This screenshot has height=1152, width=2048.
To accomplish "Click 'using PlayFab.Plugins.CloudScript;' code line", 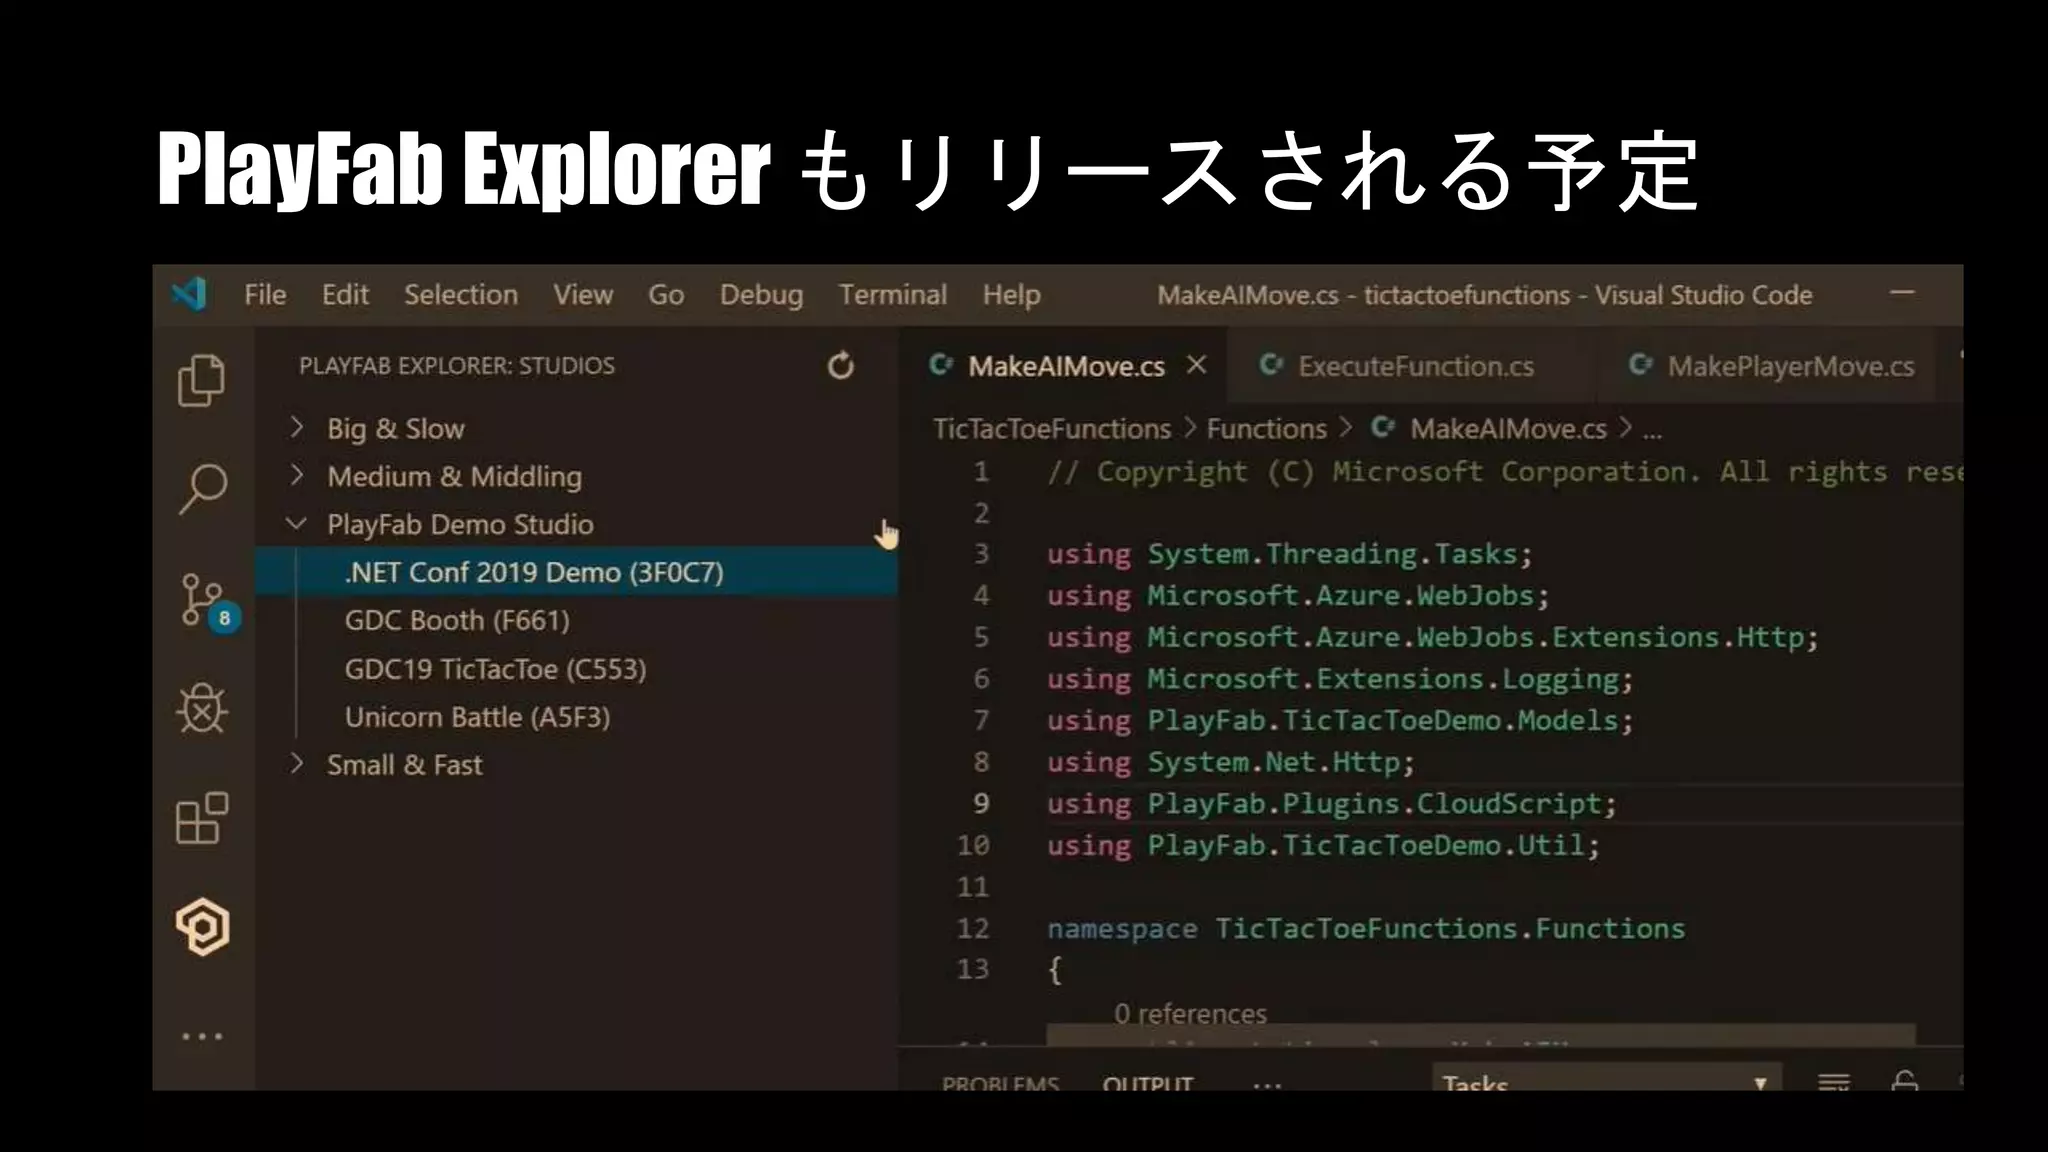I will coord(1331,803).
